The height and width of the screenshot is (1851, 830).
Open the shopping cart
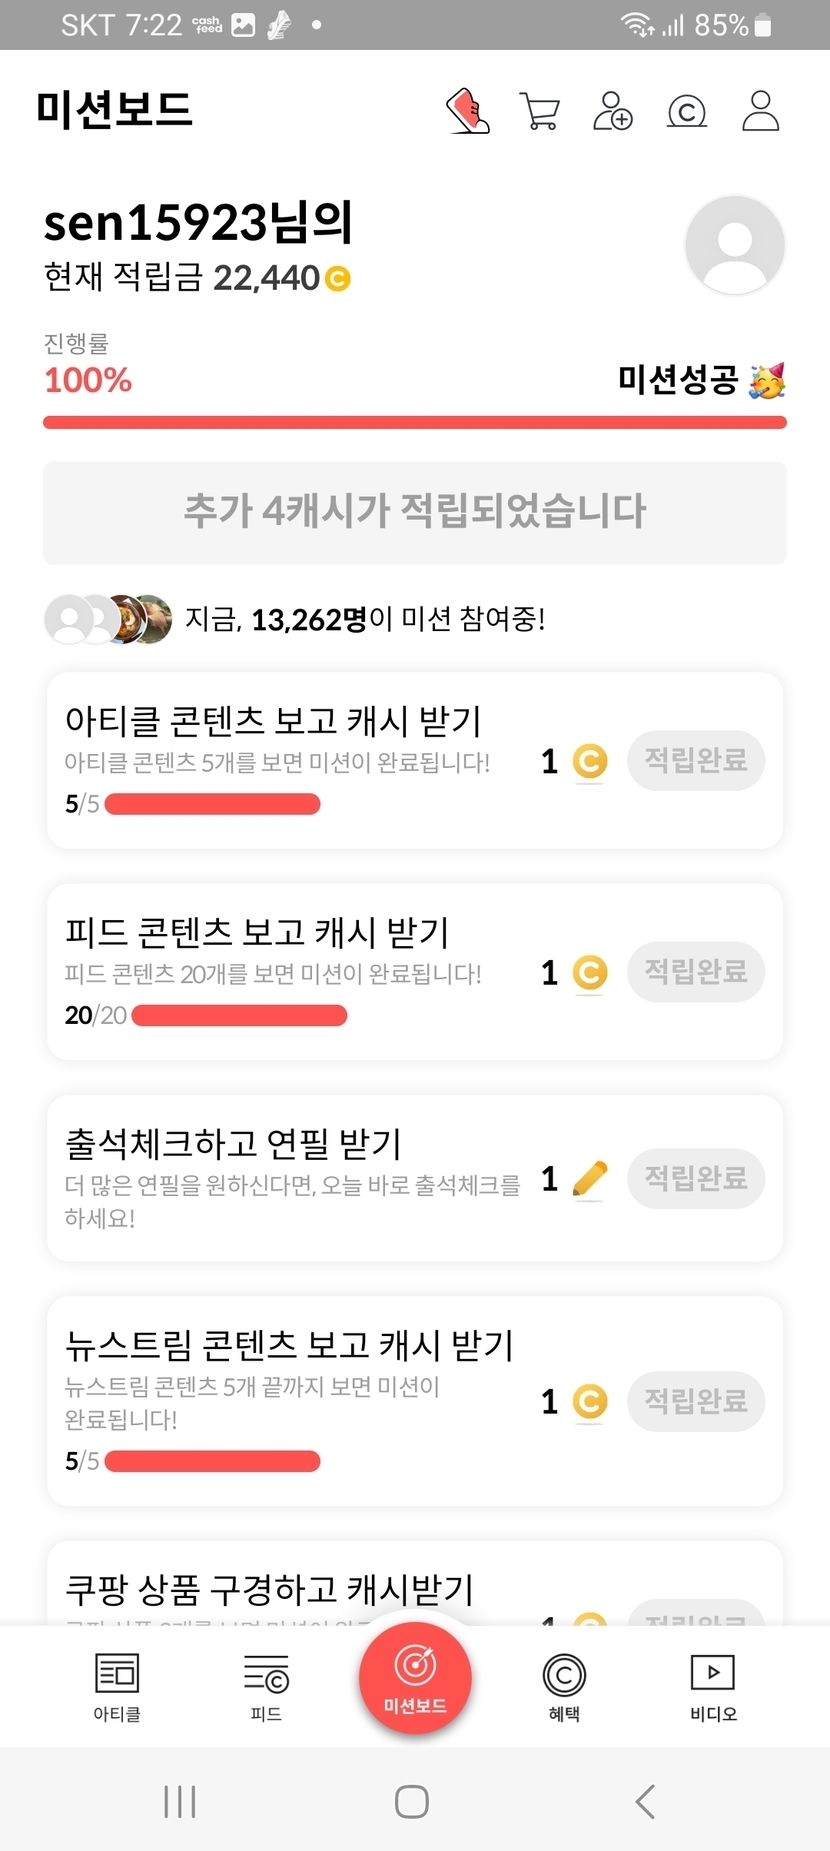pos(540,111)
